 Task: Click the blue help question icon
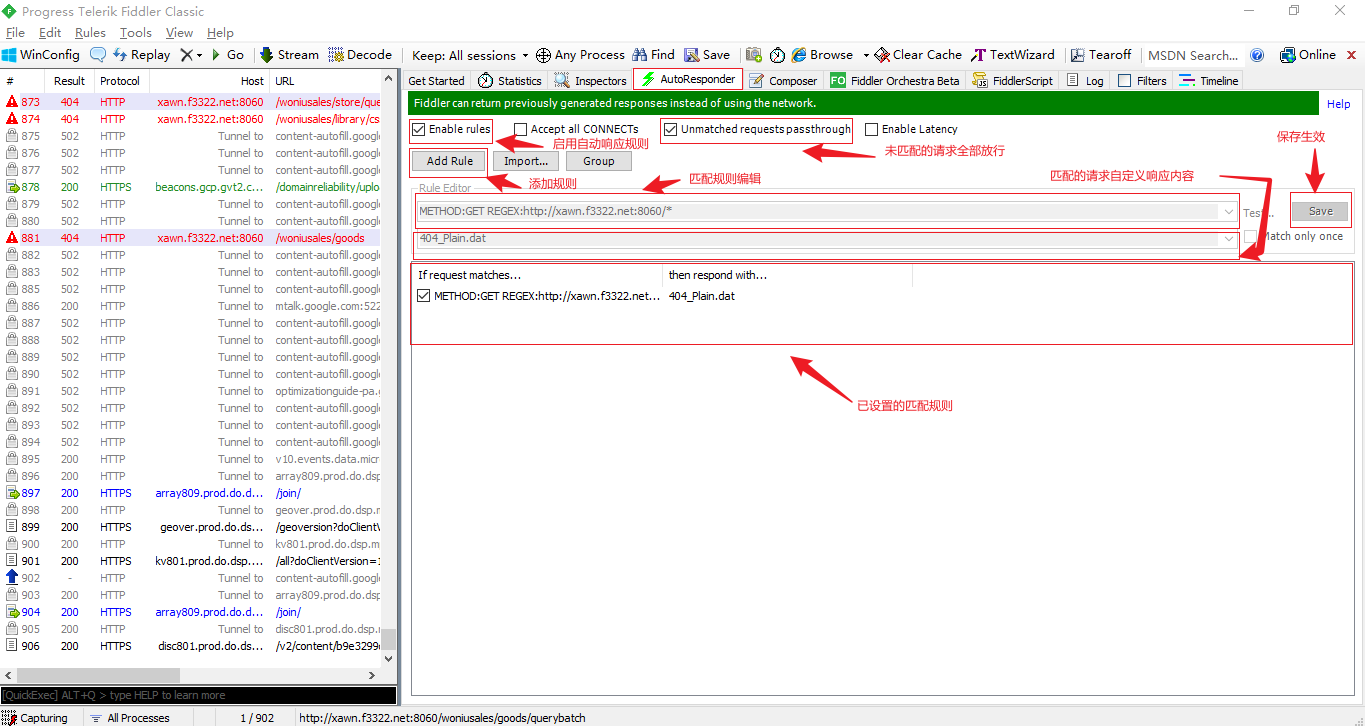click(1257, 55)
